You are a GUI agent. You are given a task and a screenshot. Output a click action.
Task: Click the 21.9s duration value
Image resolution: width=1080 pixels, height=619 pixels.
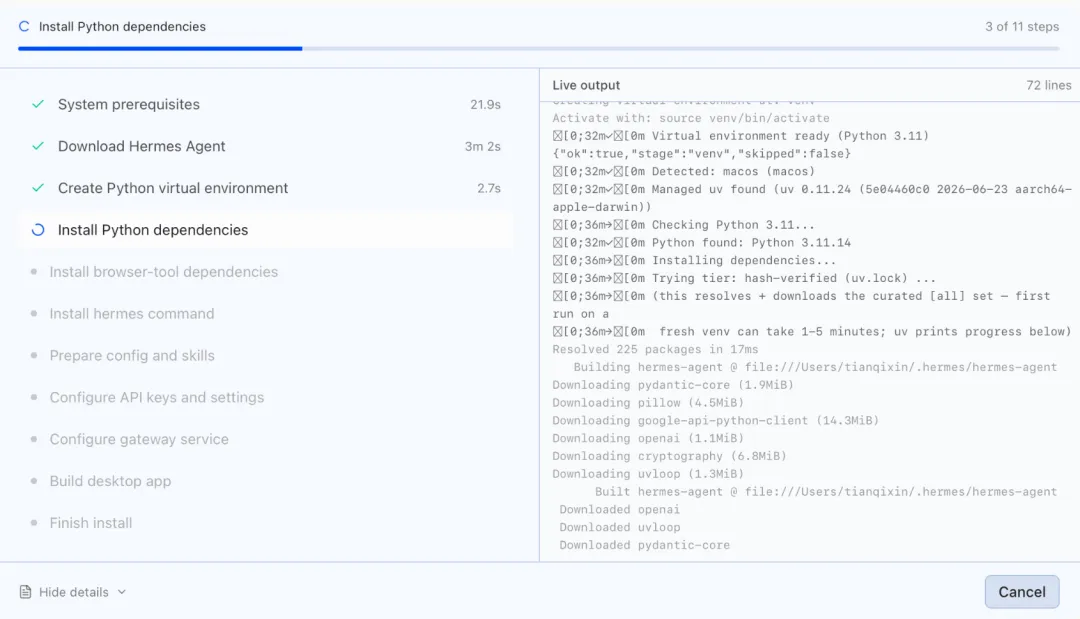point(486,105)
